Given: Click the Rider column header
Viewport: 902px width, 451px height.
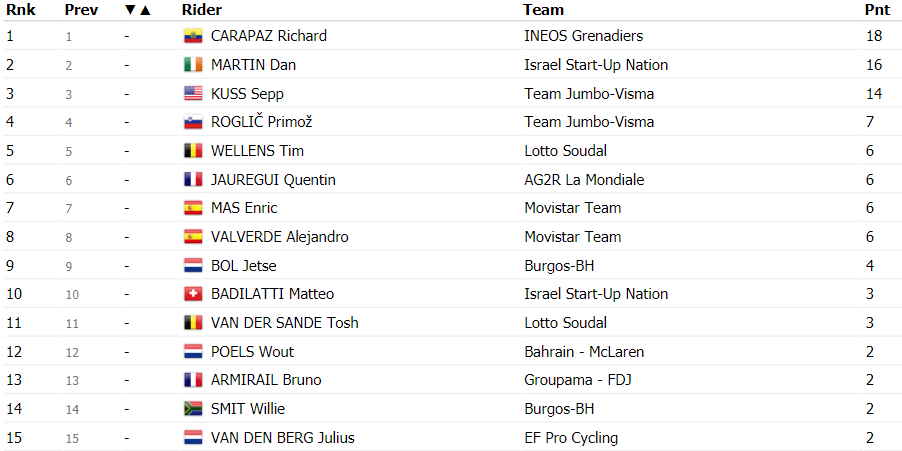Looking at the screenshot, I should pyautogui.click(x=201, y=10).
